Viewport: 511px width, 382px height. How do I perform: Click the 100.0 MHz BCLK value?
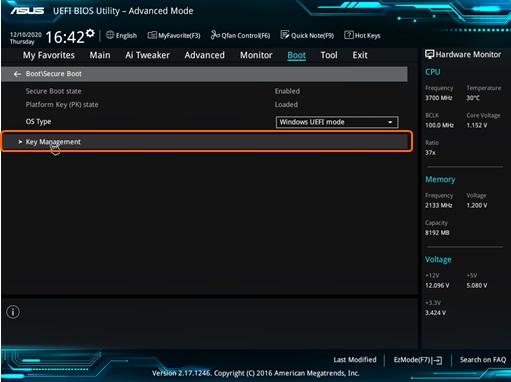[439, 125]
